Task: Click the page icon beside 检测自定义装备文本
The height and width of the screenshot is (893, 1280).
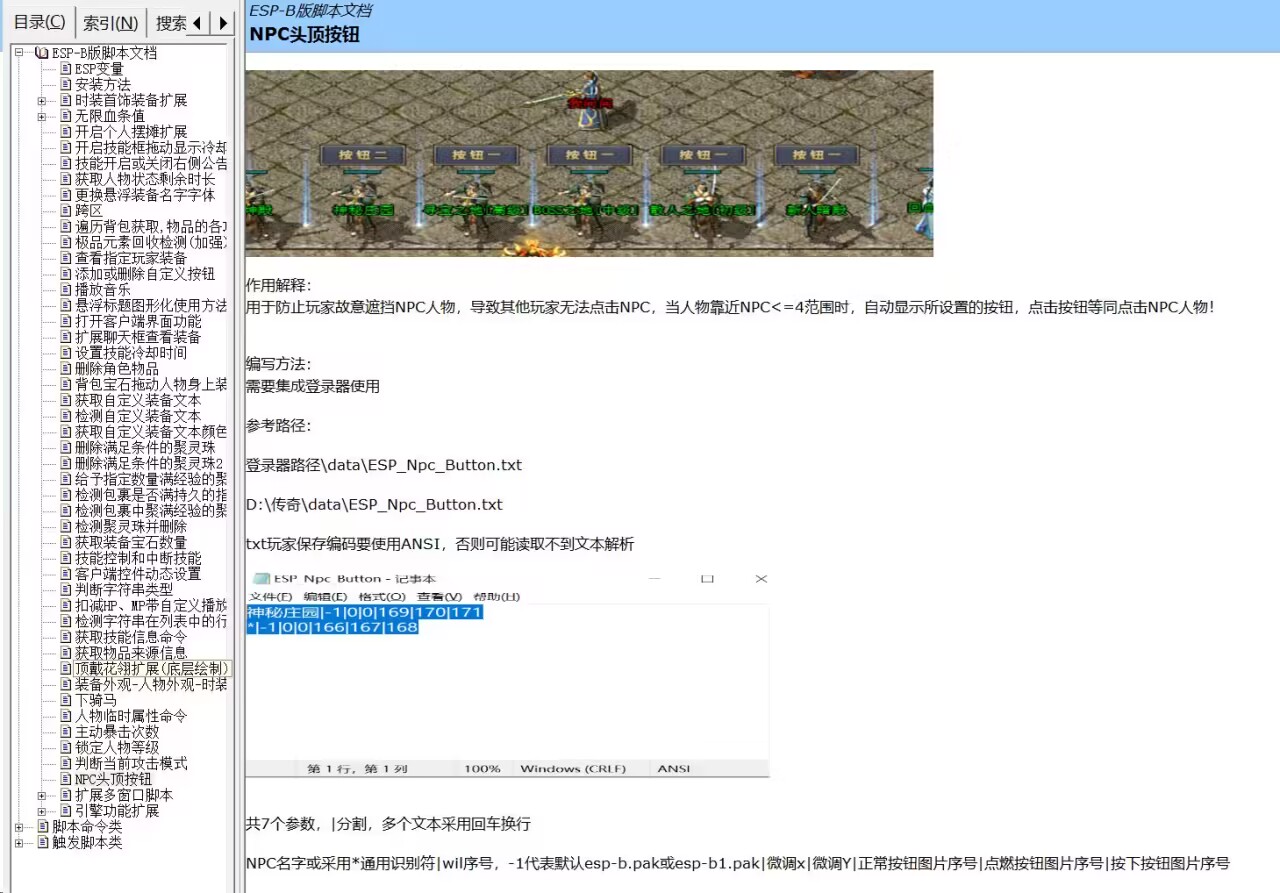Action: click(65, 416)
